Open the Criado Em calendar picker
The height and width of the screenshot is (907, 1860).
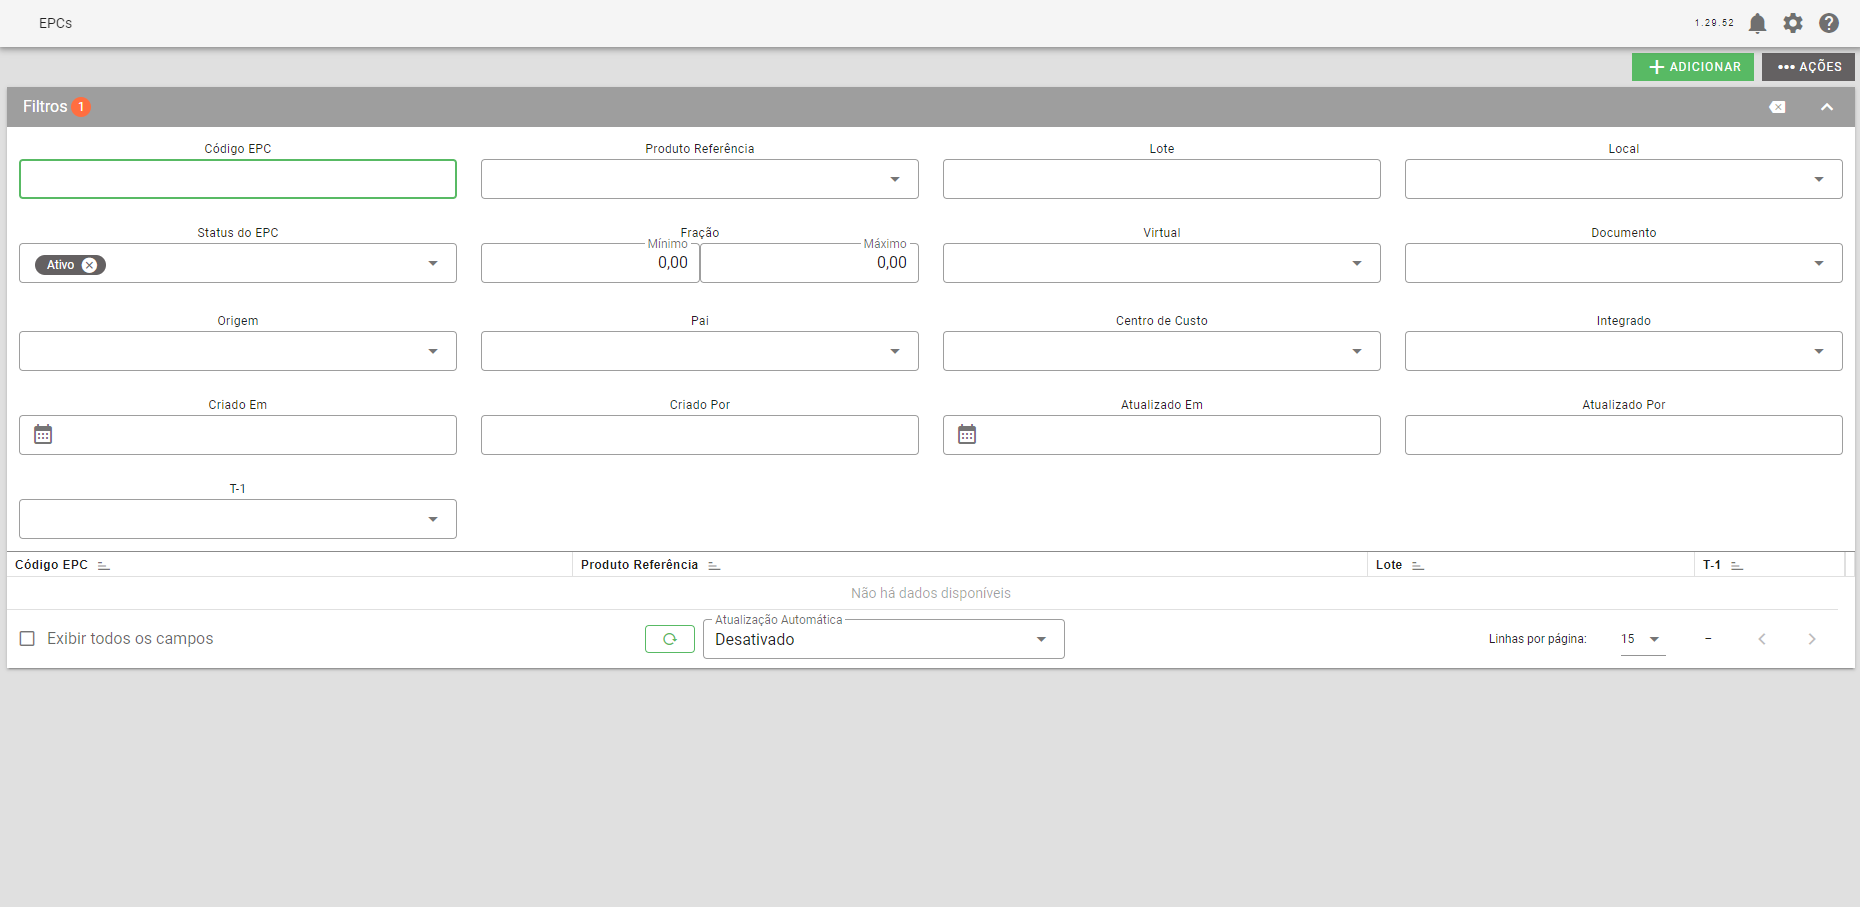click(x=43, y=434)
